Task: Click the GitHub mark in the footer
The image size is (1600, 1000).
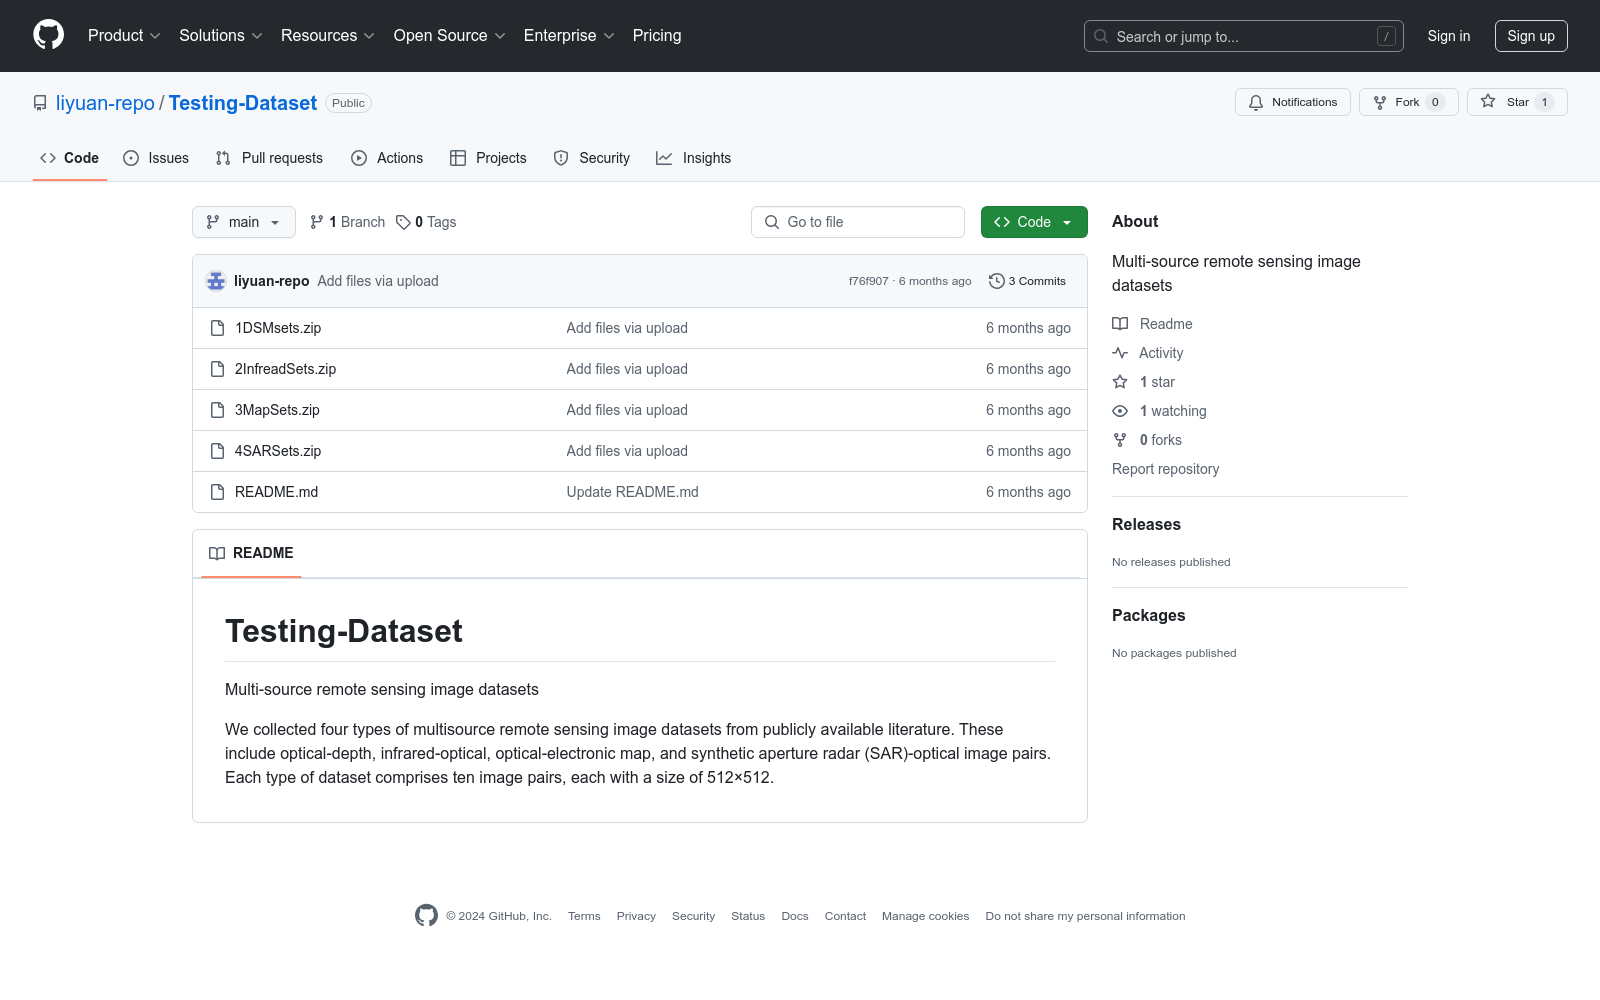Action: click(426, 916)
